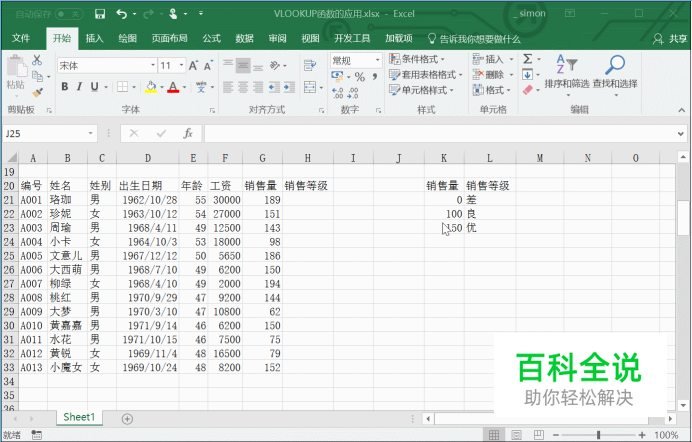Screen dimensions: 692x442
Task: Open 查找和选择 find and select
Action: click(x=615, y=75)
